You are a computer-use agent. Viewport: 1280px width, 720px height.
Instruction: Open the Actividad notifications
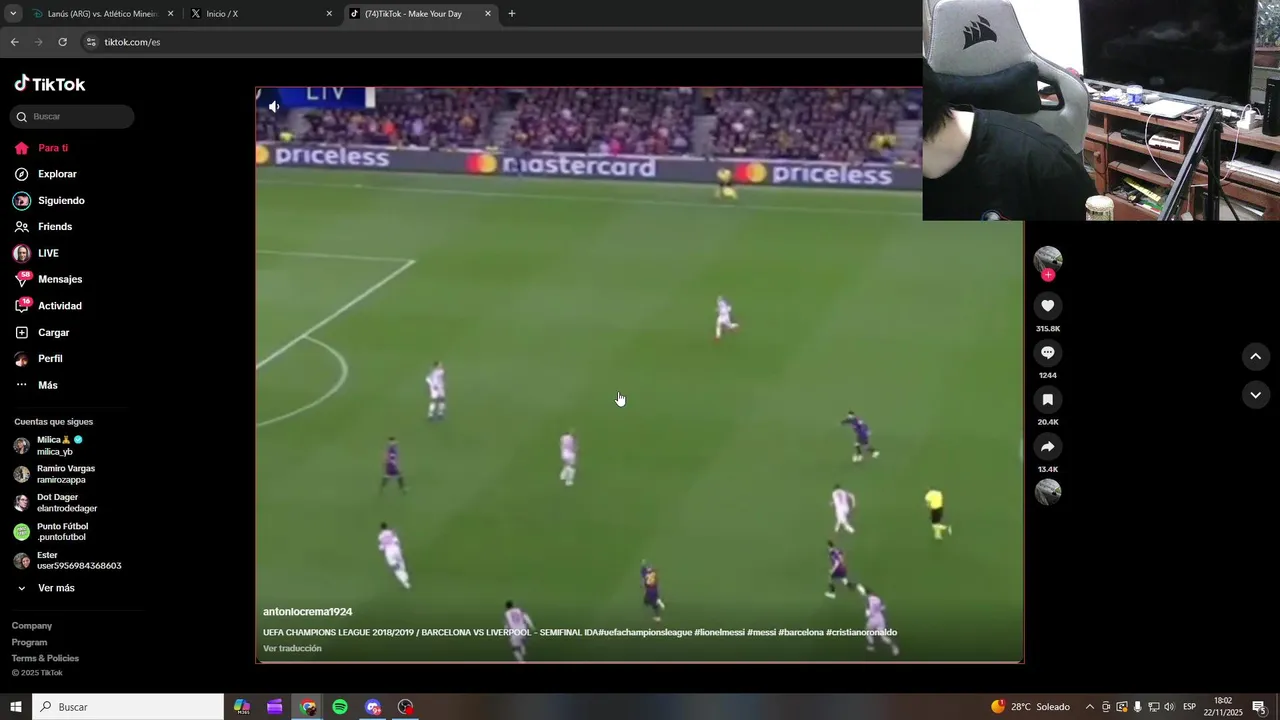[48, 306]
